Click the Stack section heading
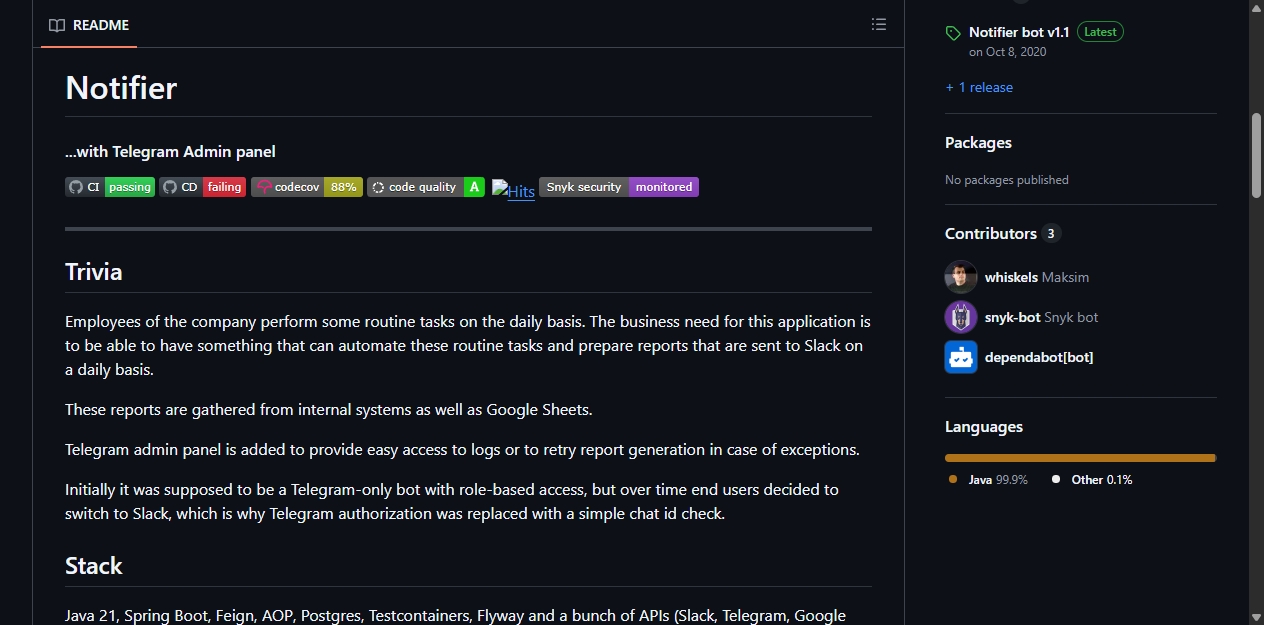Screen dimensions: 1264x625 click(x=94, y=566)
